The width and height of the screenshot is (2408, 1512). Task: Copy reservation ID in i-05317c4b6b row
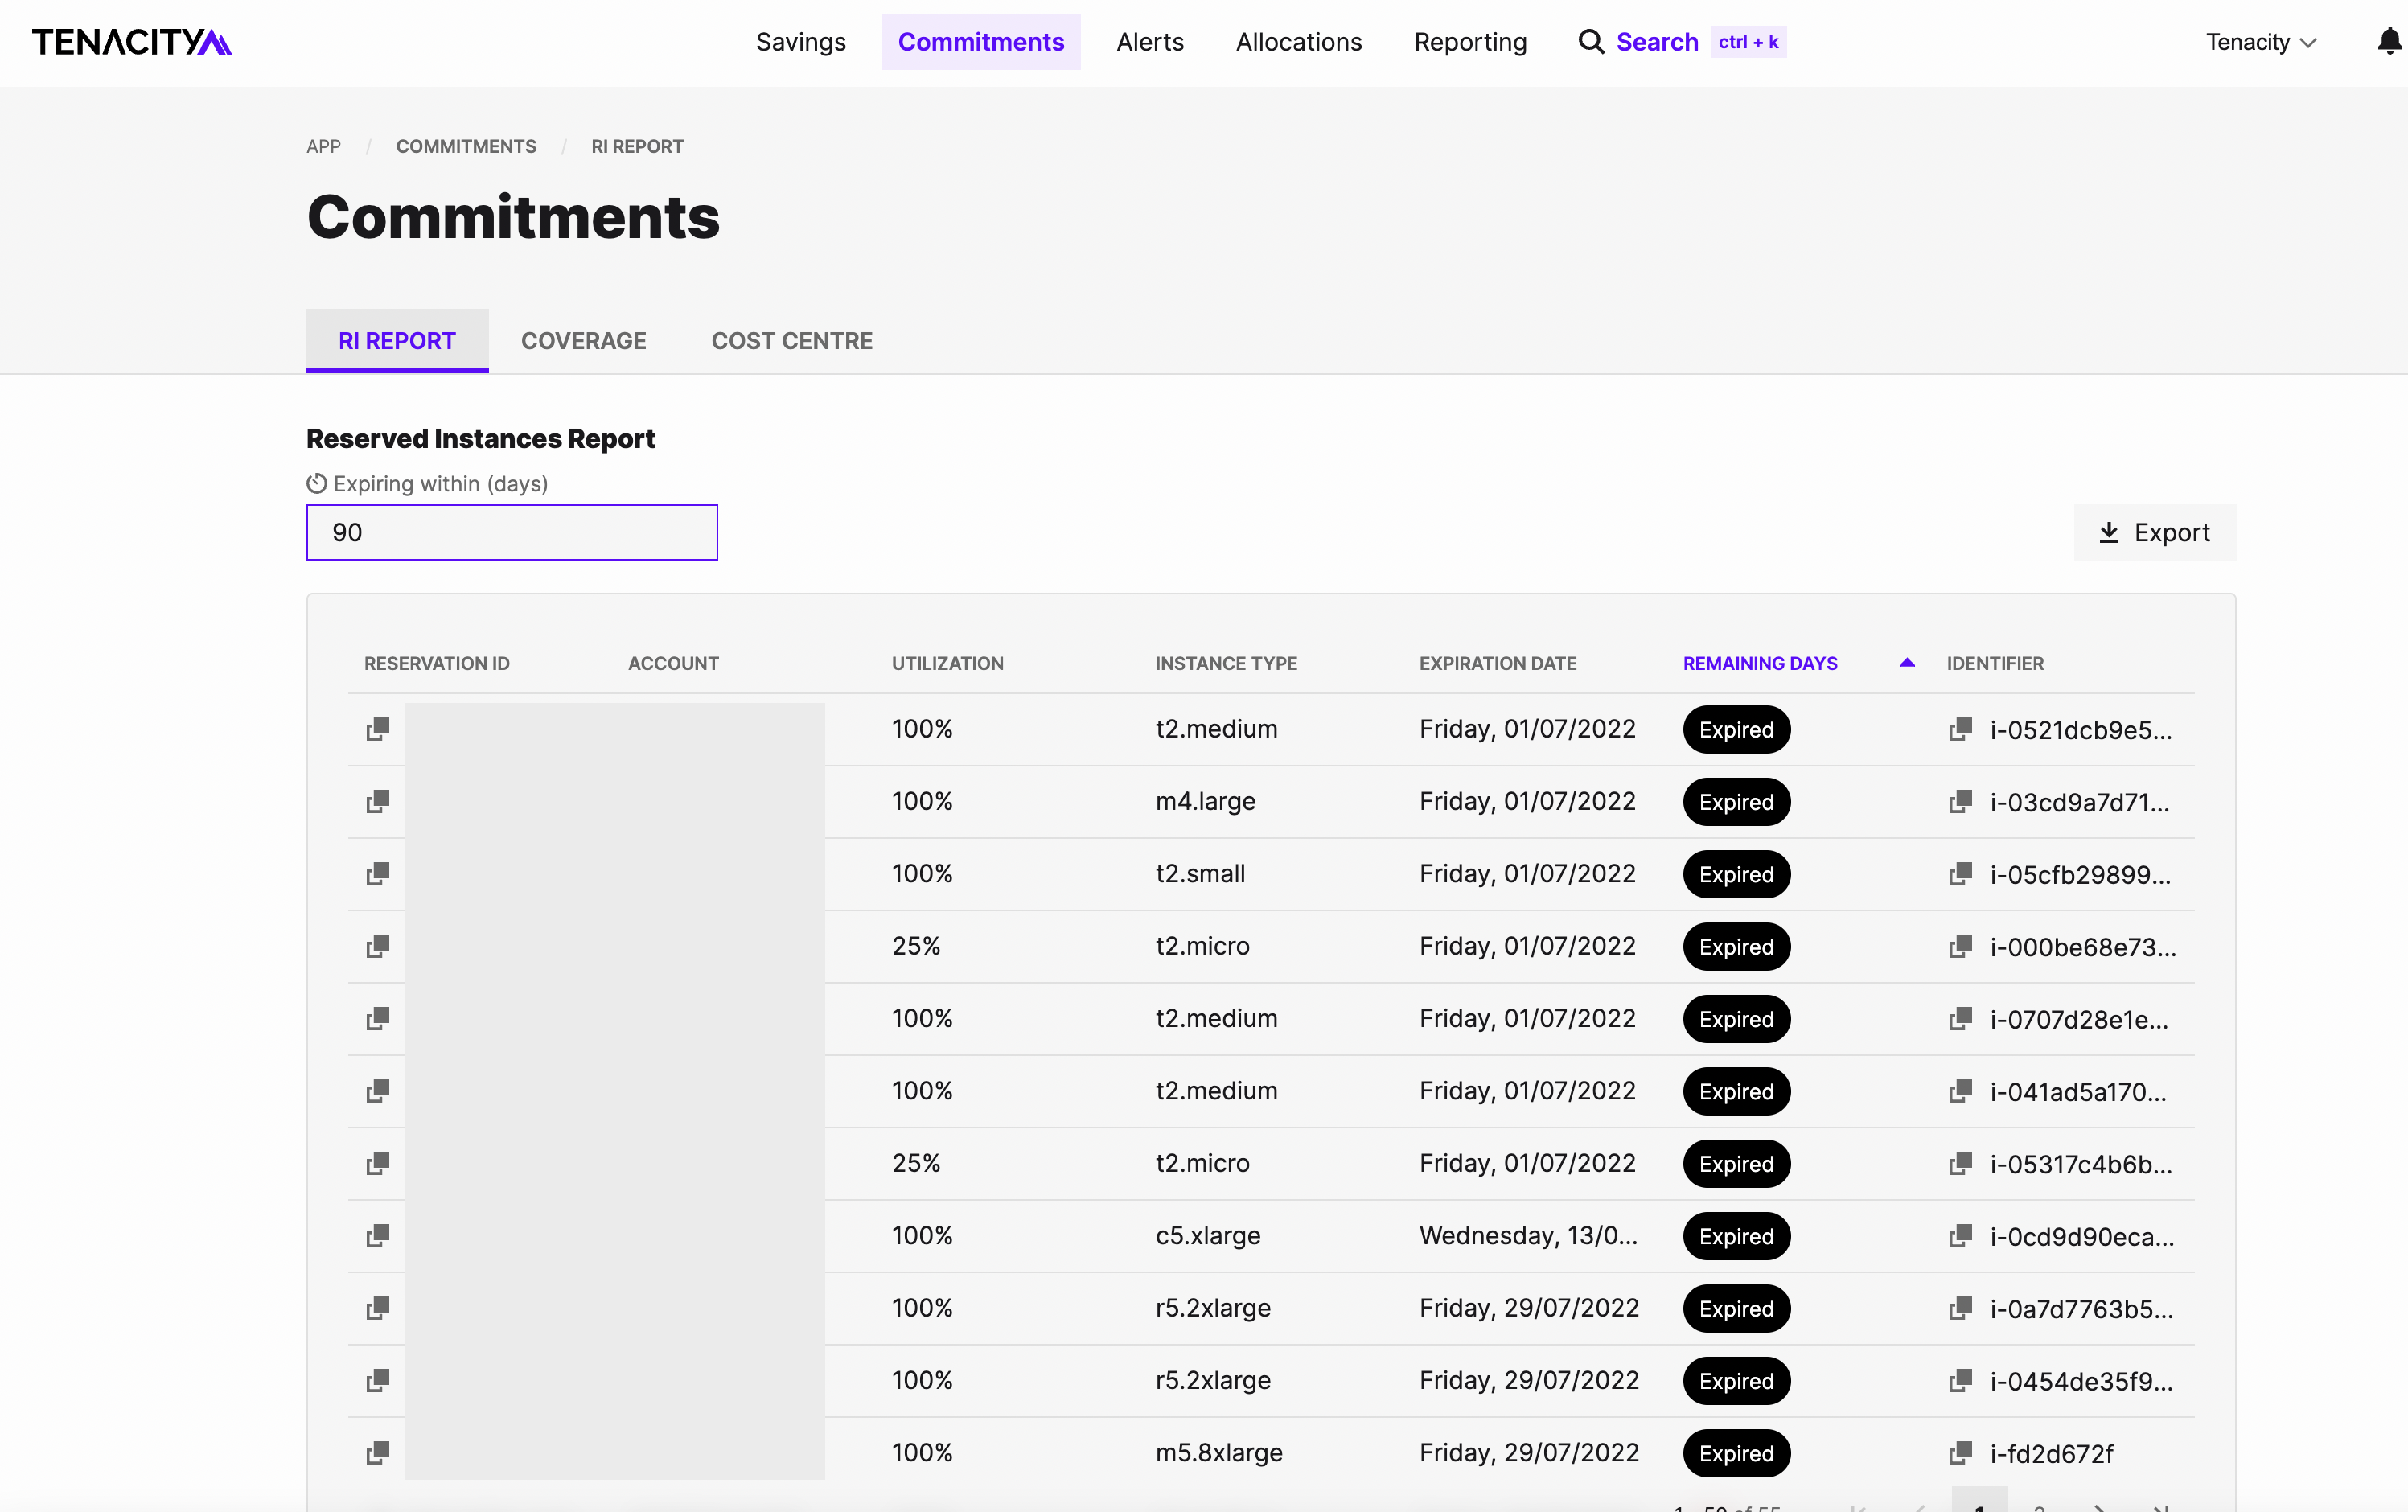(377, 1163)
